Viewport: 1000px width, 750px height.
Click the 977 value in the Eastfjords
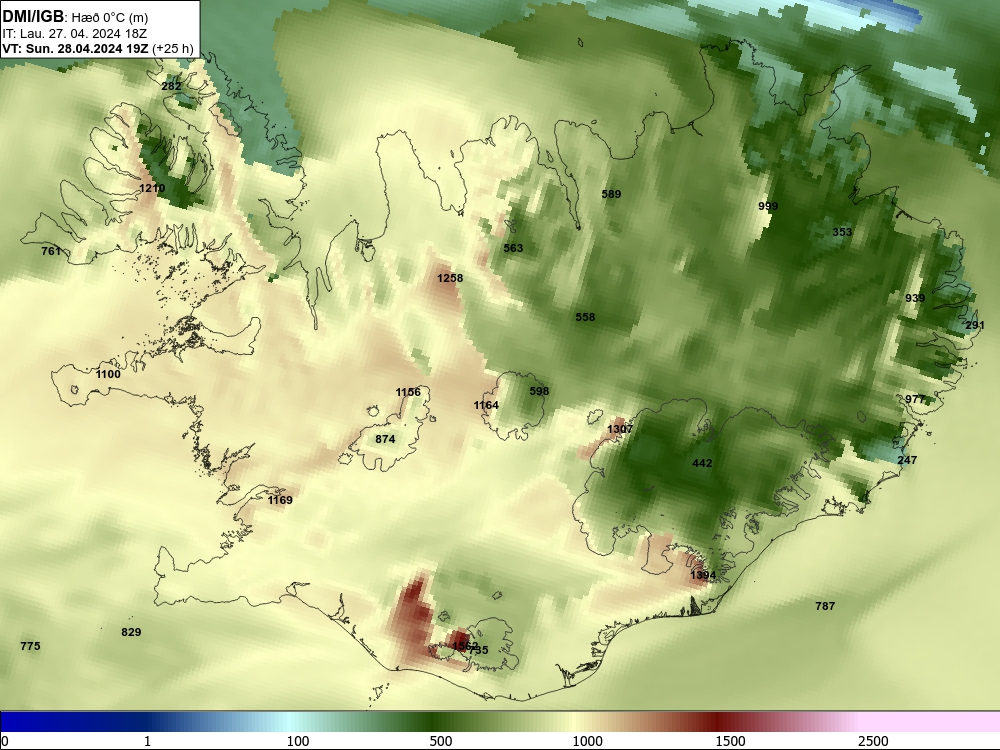click(x=915, y=400)
